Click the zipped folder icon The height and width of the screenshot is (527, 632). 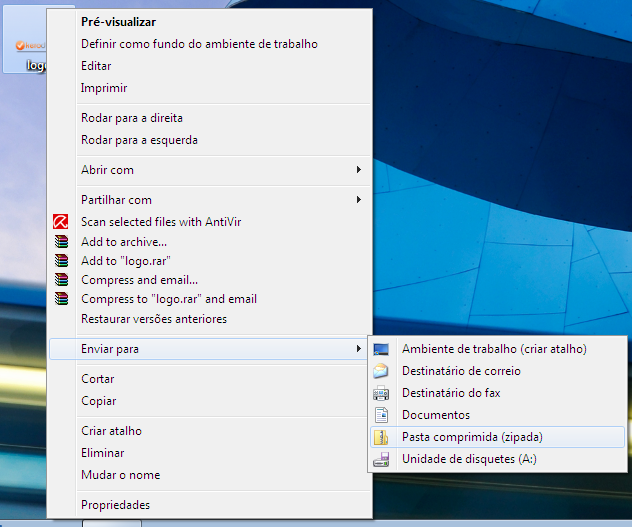381,437
